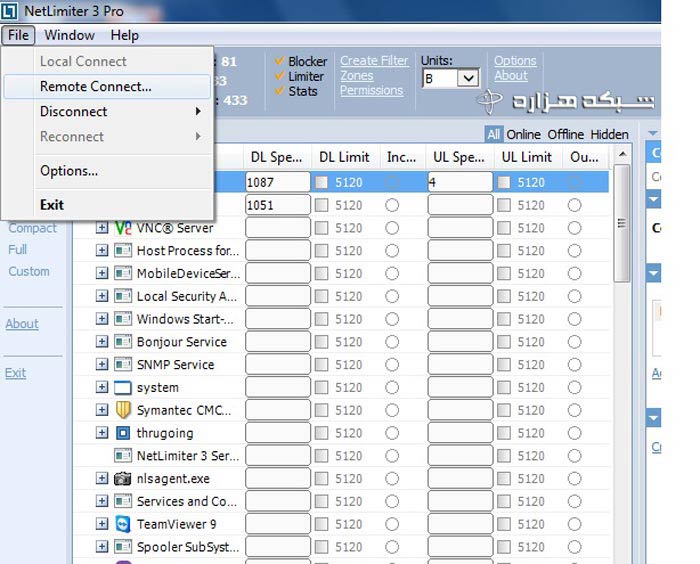This screenshot has height=564, width=700.
Task: Click the vertical scrollbar thumb
Action: coord(621,223)
